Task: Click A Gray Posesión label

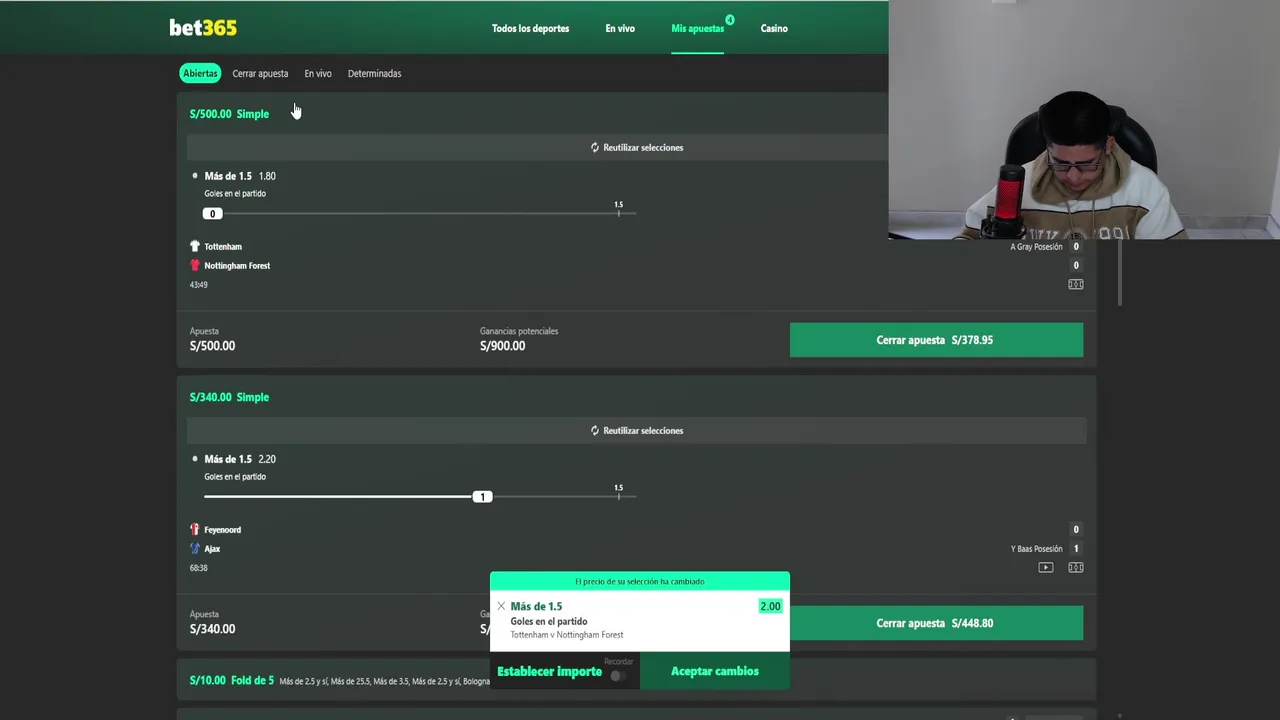Action: pyautogui.click(x=1036, y=246)
